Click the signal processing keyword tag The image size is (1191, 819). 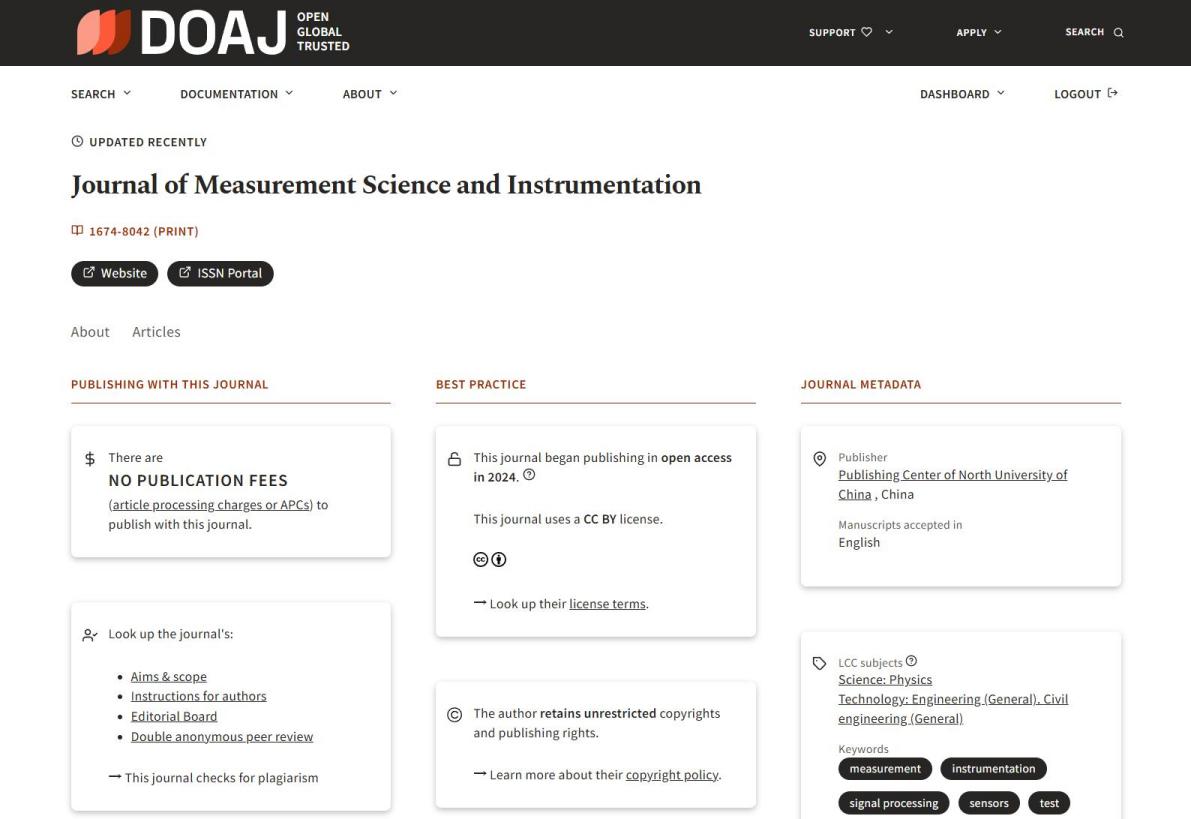[x=893, y=803]
